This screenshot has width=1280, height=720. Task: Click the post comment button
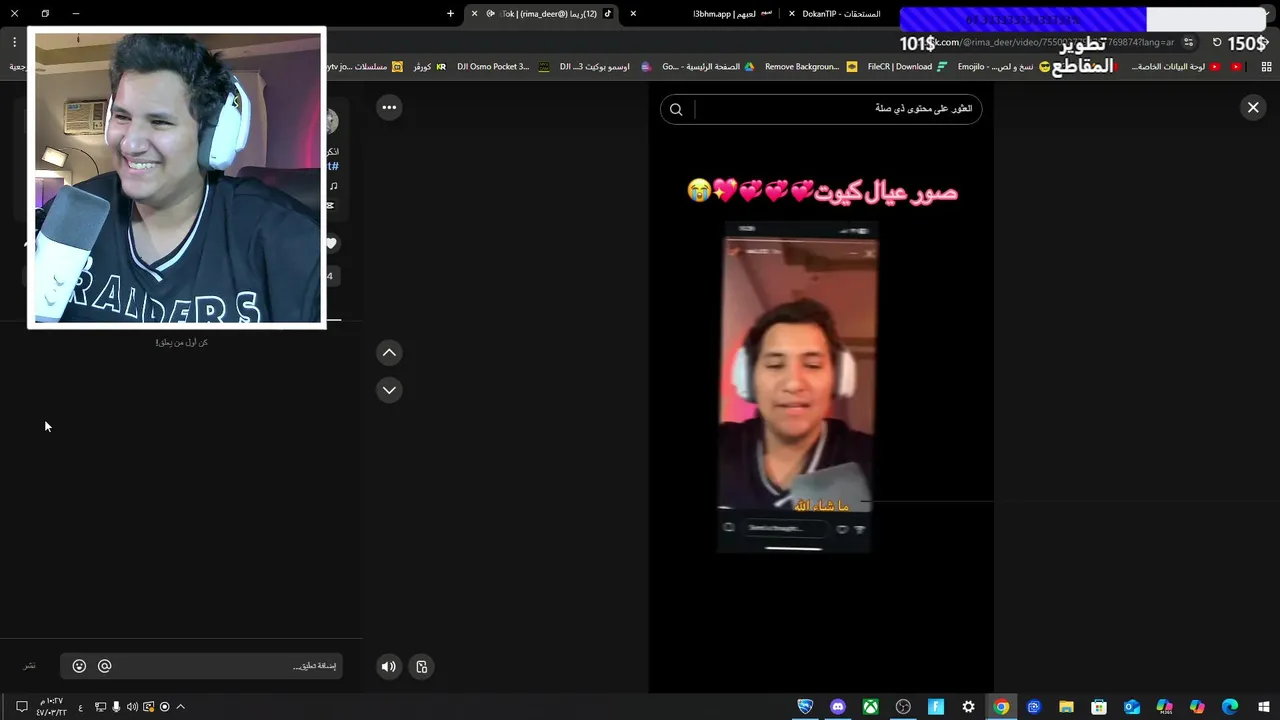click(30, 666)
